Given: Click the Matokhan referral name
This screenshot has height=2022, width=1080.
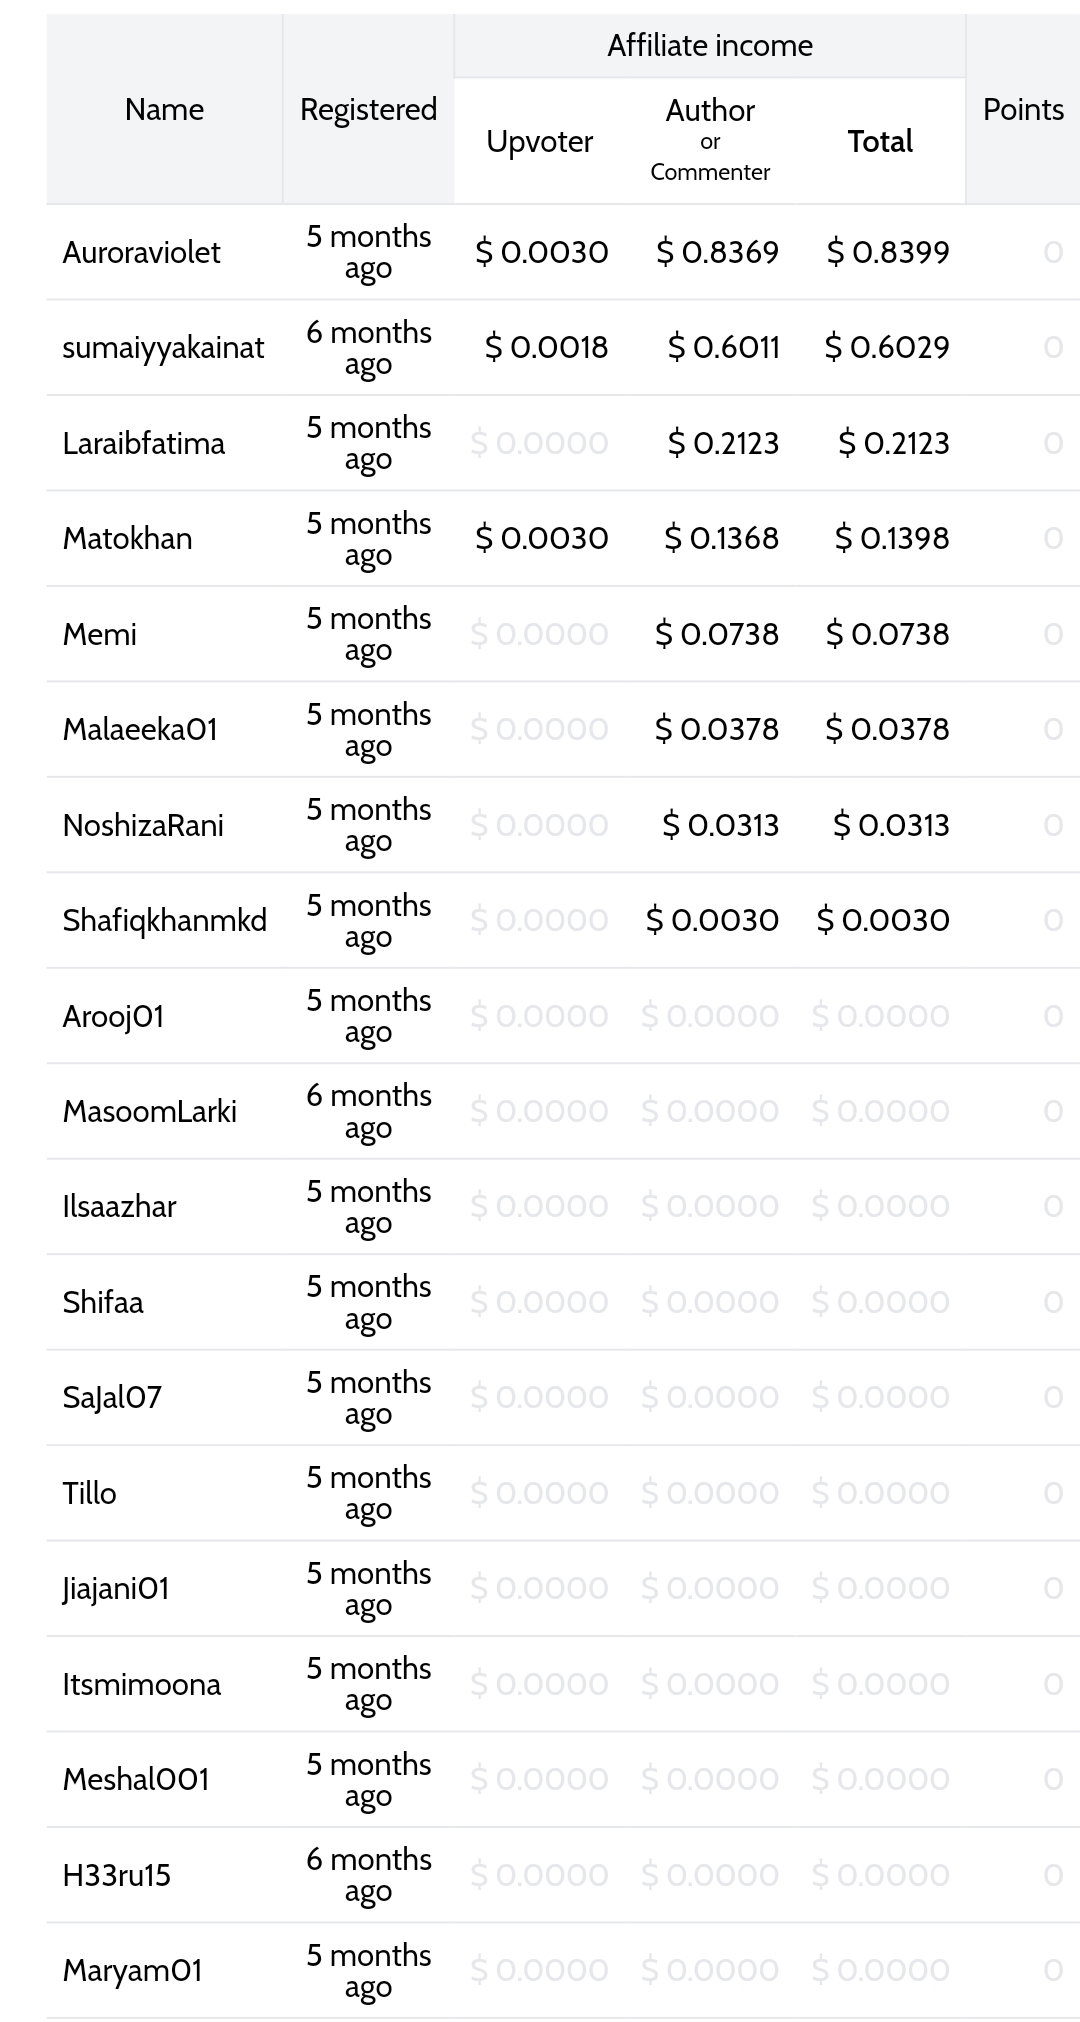Looking at the screenshot, I should 127,538.
